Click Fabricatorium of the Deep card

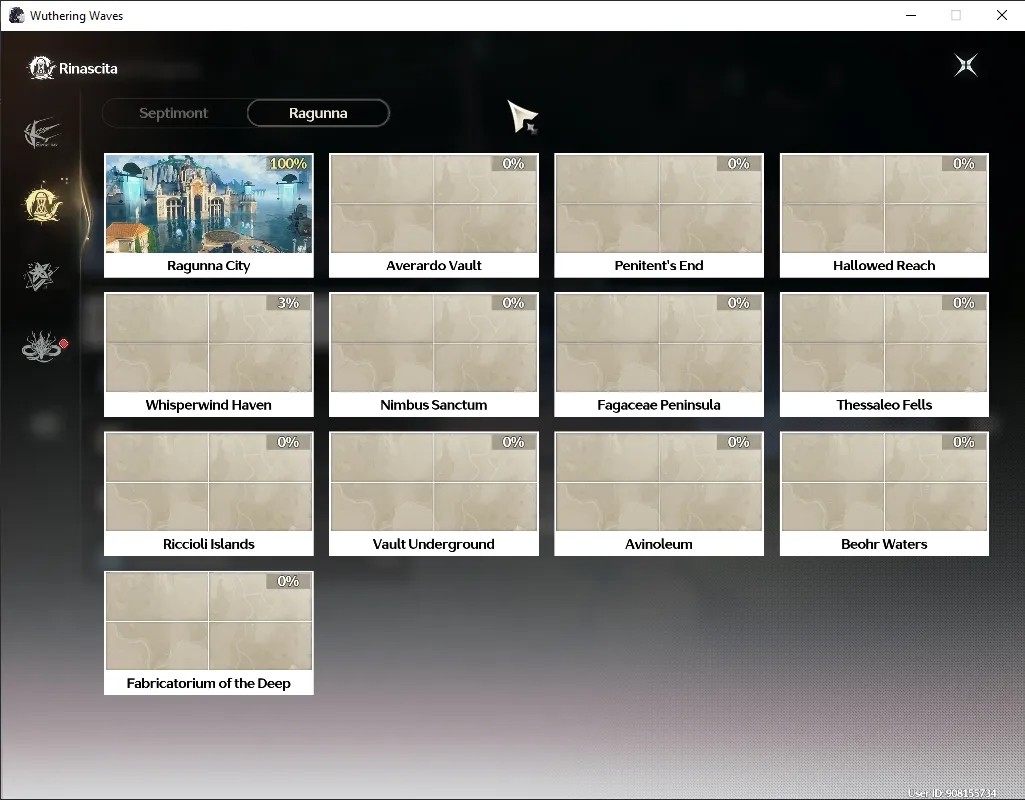click(x=209, y=633)
